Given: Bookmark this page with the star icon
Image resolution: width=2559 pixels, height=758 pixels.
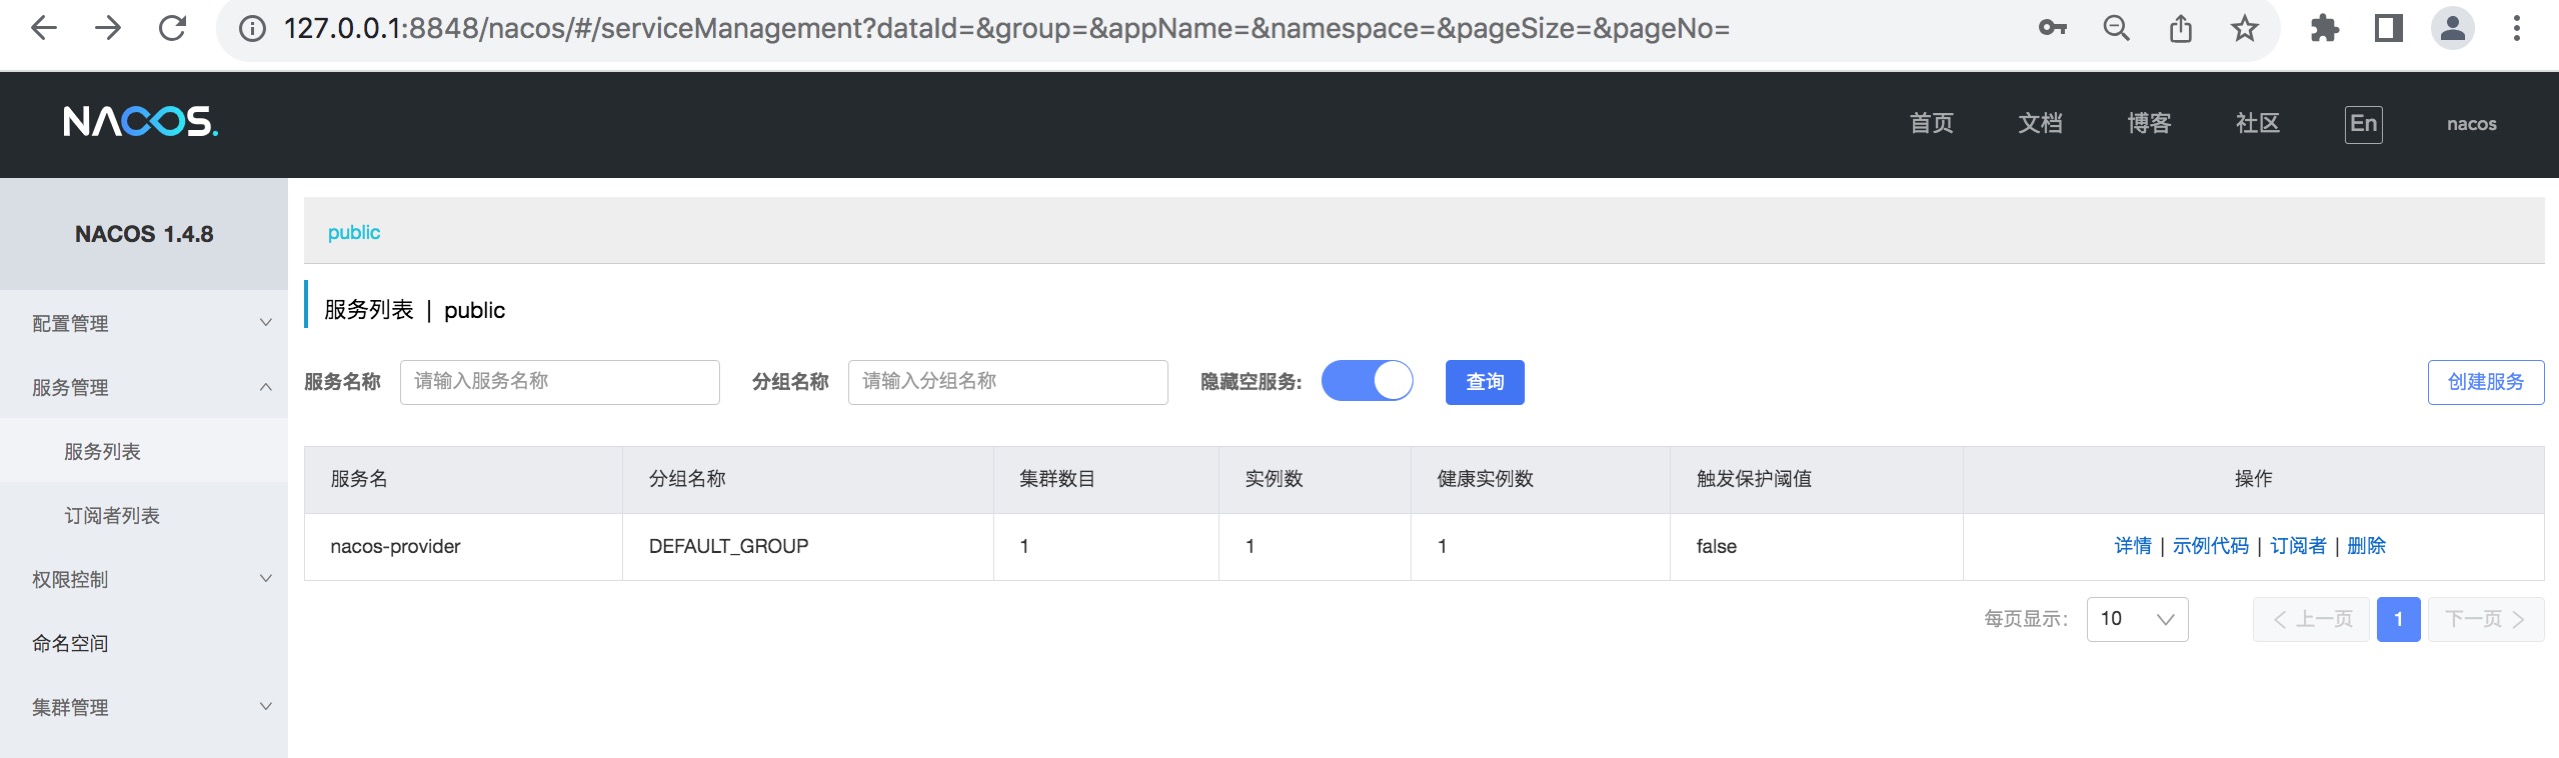Looking at the screenshot, I should 2245,28.
